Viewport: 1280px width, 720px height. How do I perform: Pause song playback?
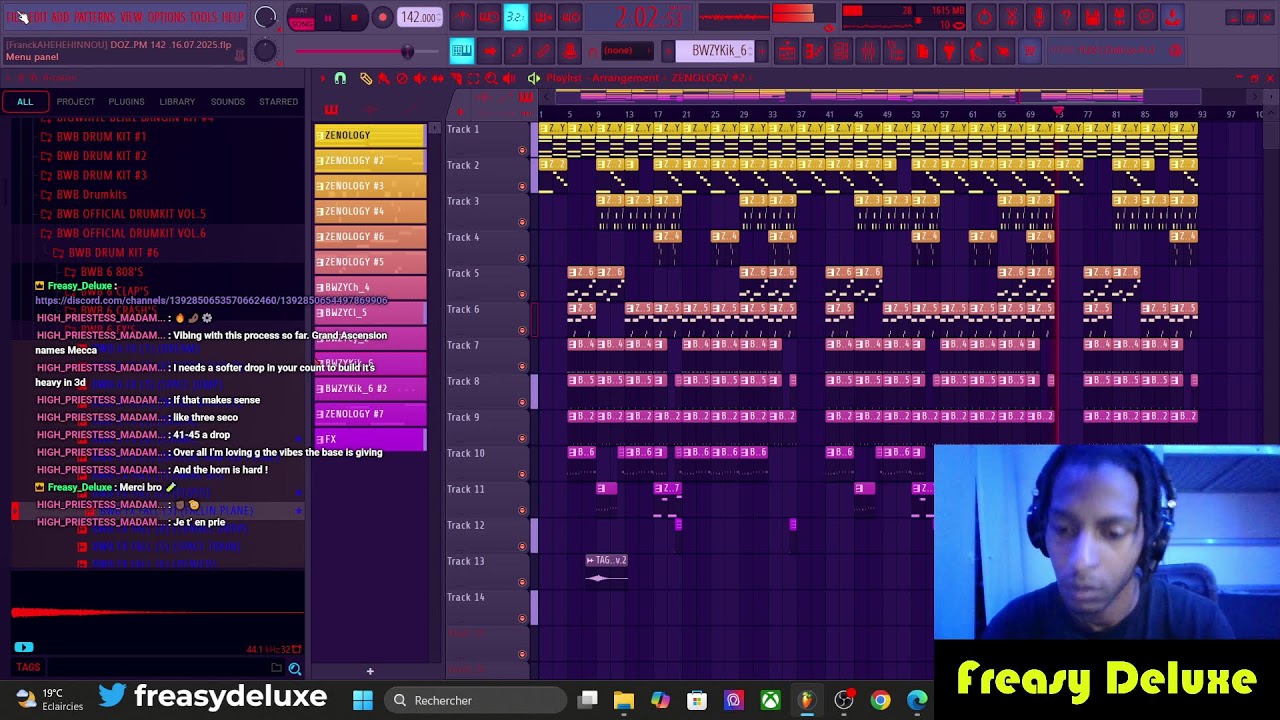[327, 17]
